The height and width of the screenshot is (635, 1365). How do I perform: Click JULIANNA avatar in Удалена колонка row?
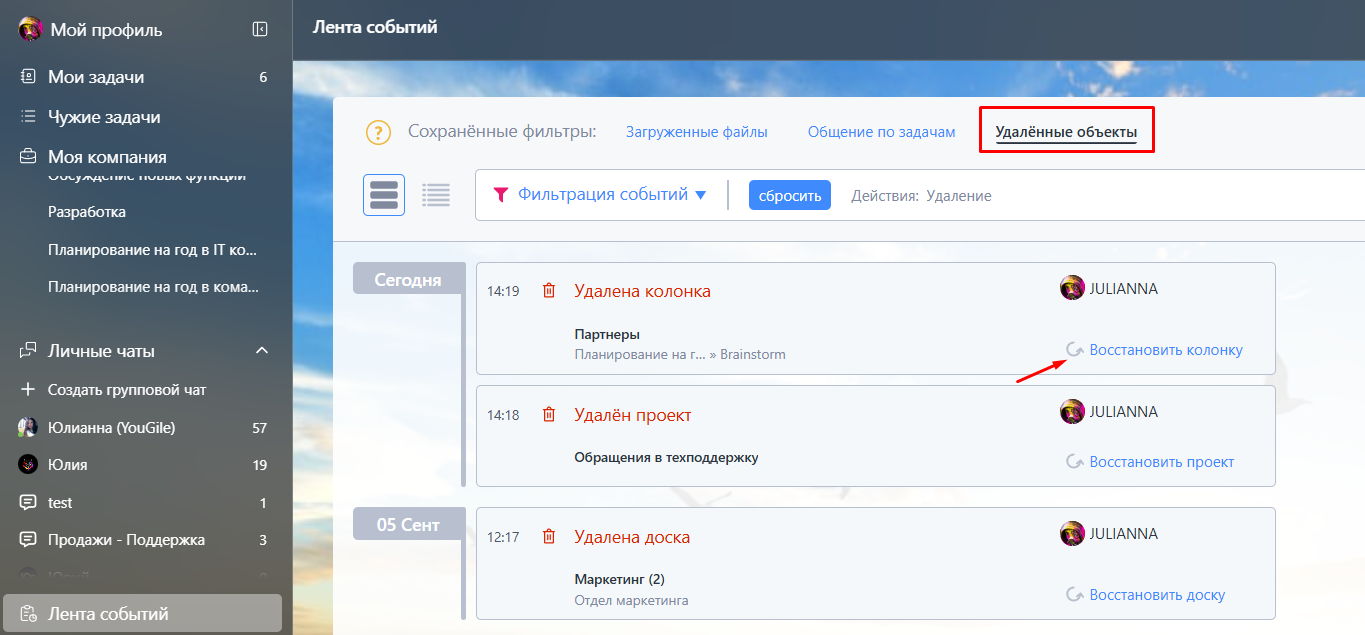[1072, 288]
